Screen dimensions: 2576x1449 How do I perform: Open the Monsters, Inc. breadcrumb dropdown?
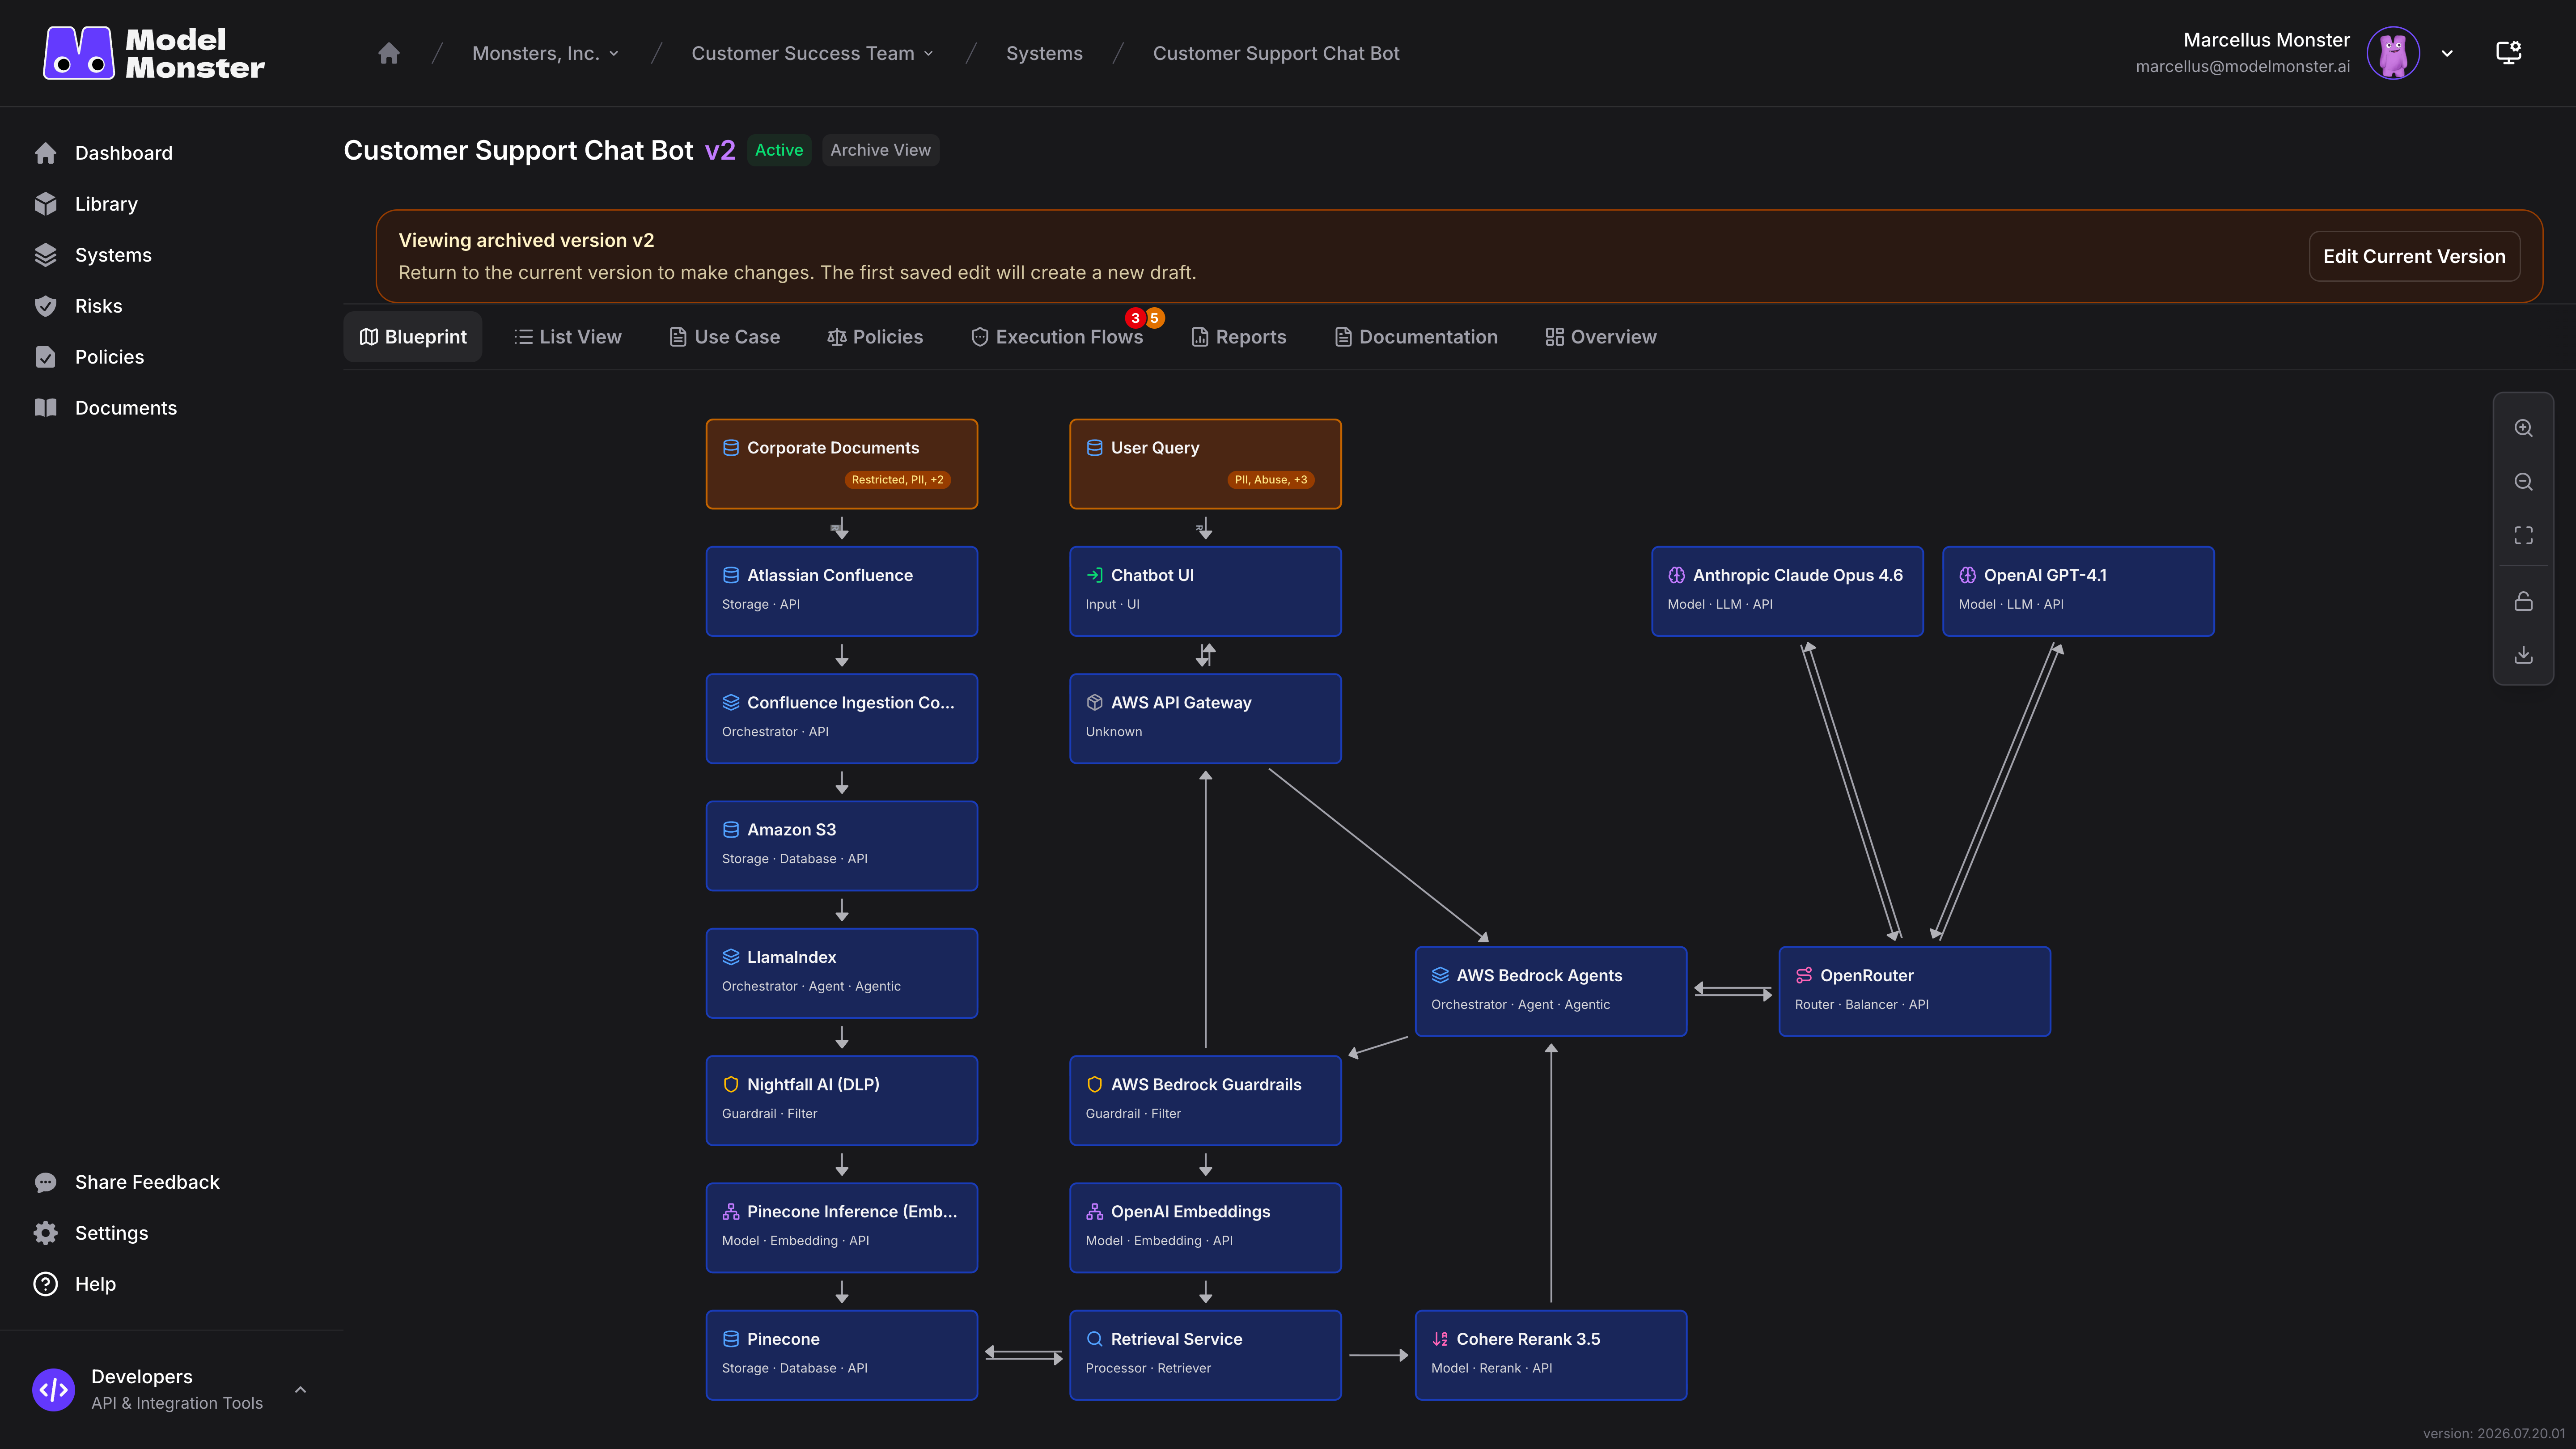[546, 53]
